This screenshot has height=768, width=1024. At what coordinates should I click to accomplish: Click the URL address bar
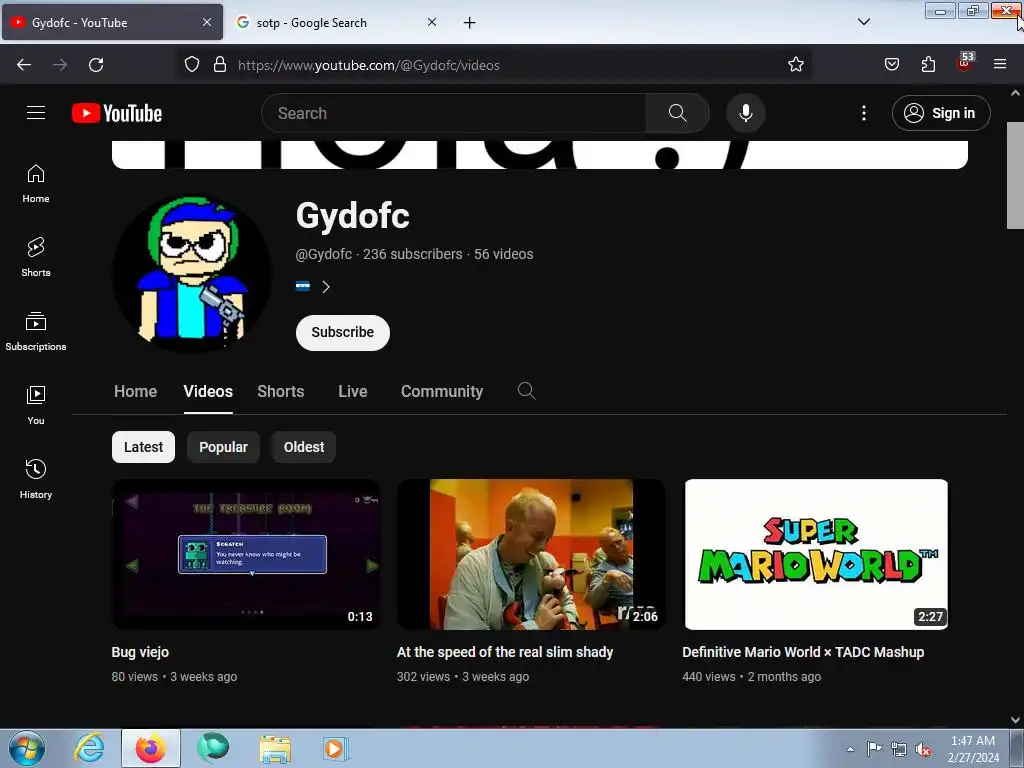pos(496,65)
